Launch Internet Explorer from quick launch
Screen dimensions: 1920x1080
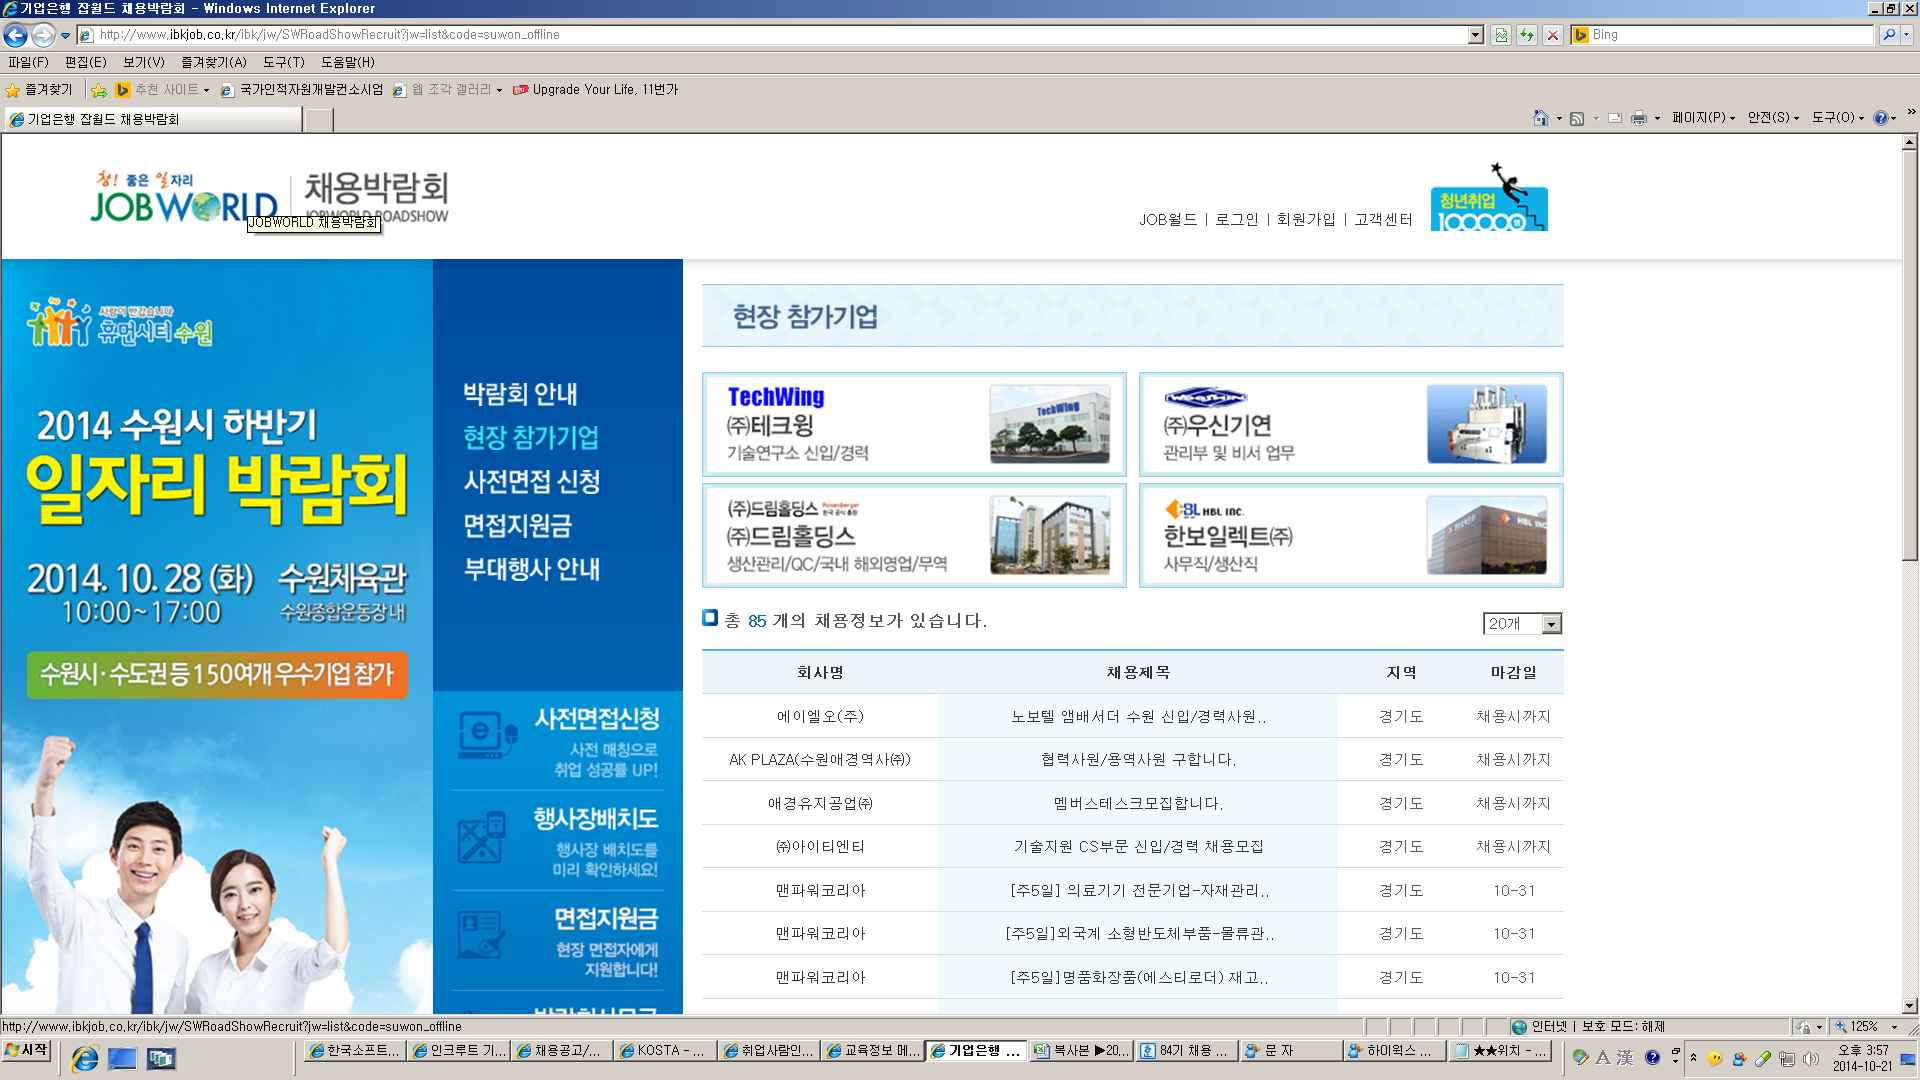pyautogui.click(x=85, y=1058)
